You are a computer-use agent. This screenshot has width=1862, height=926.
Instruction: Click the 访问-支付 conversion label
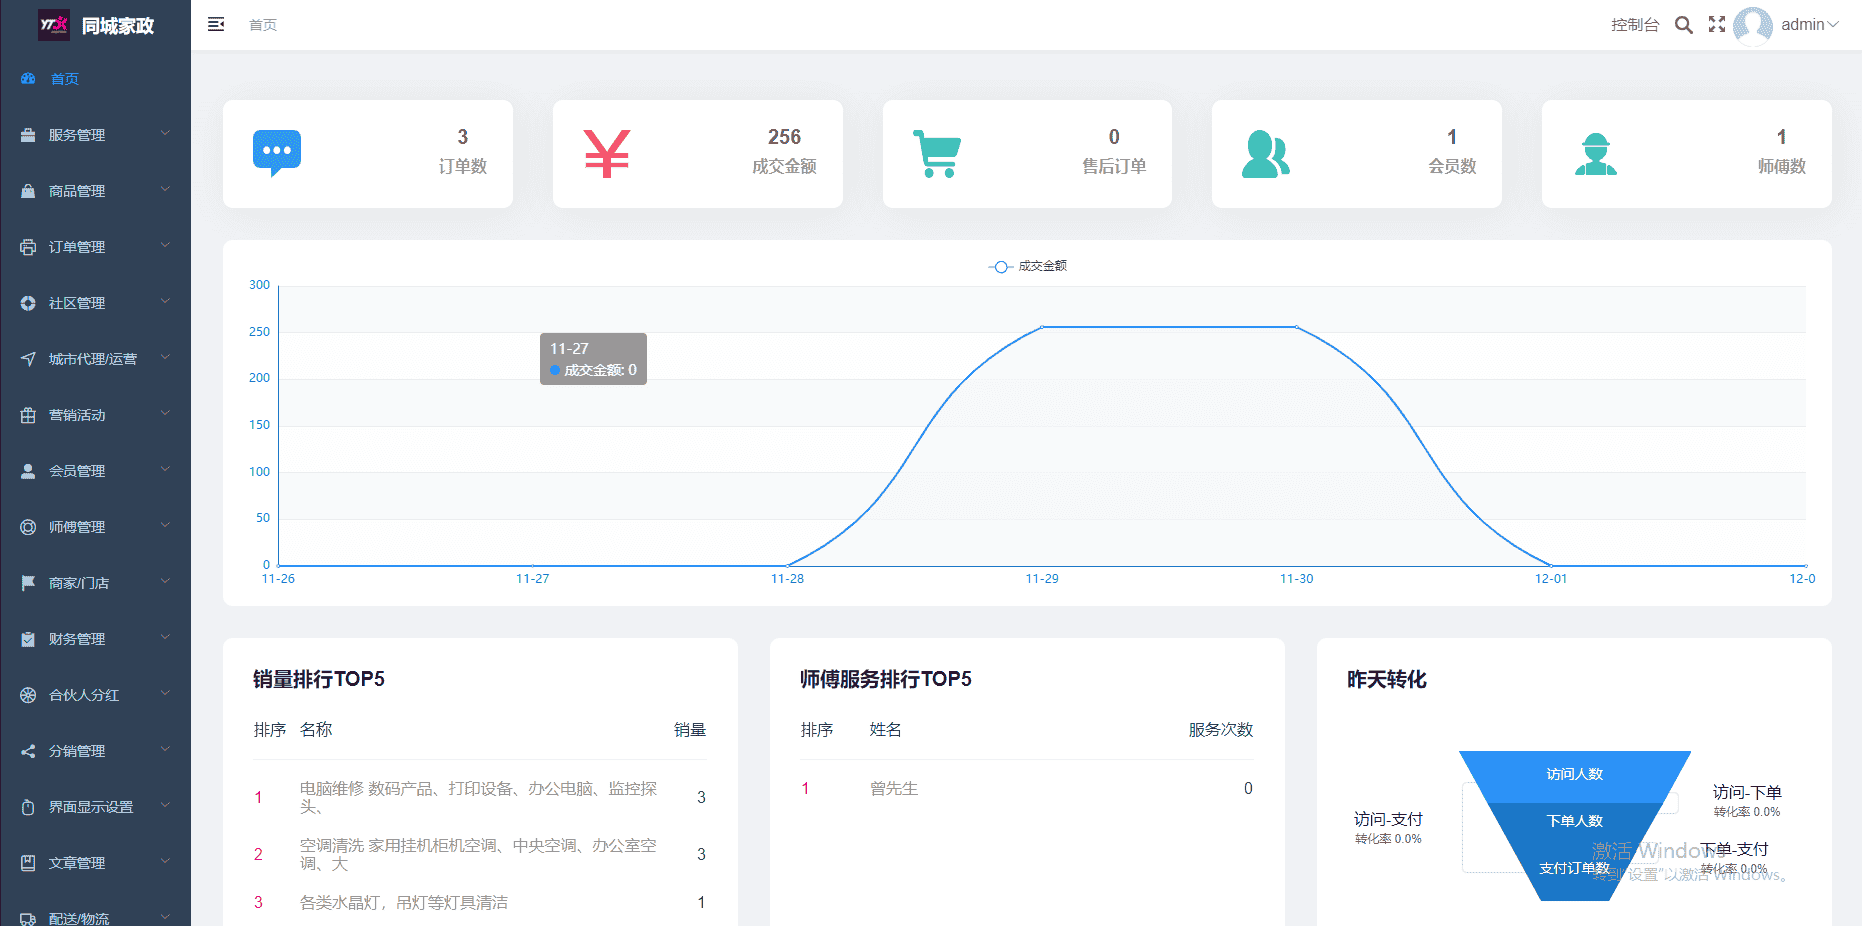(1388, 820)
